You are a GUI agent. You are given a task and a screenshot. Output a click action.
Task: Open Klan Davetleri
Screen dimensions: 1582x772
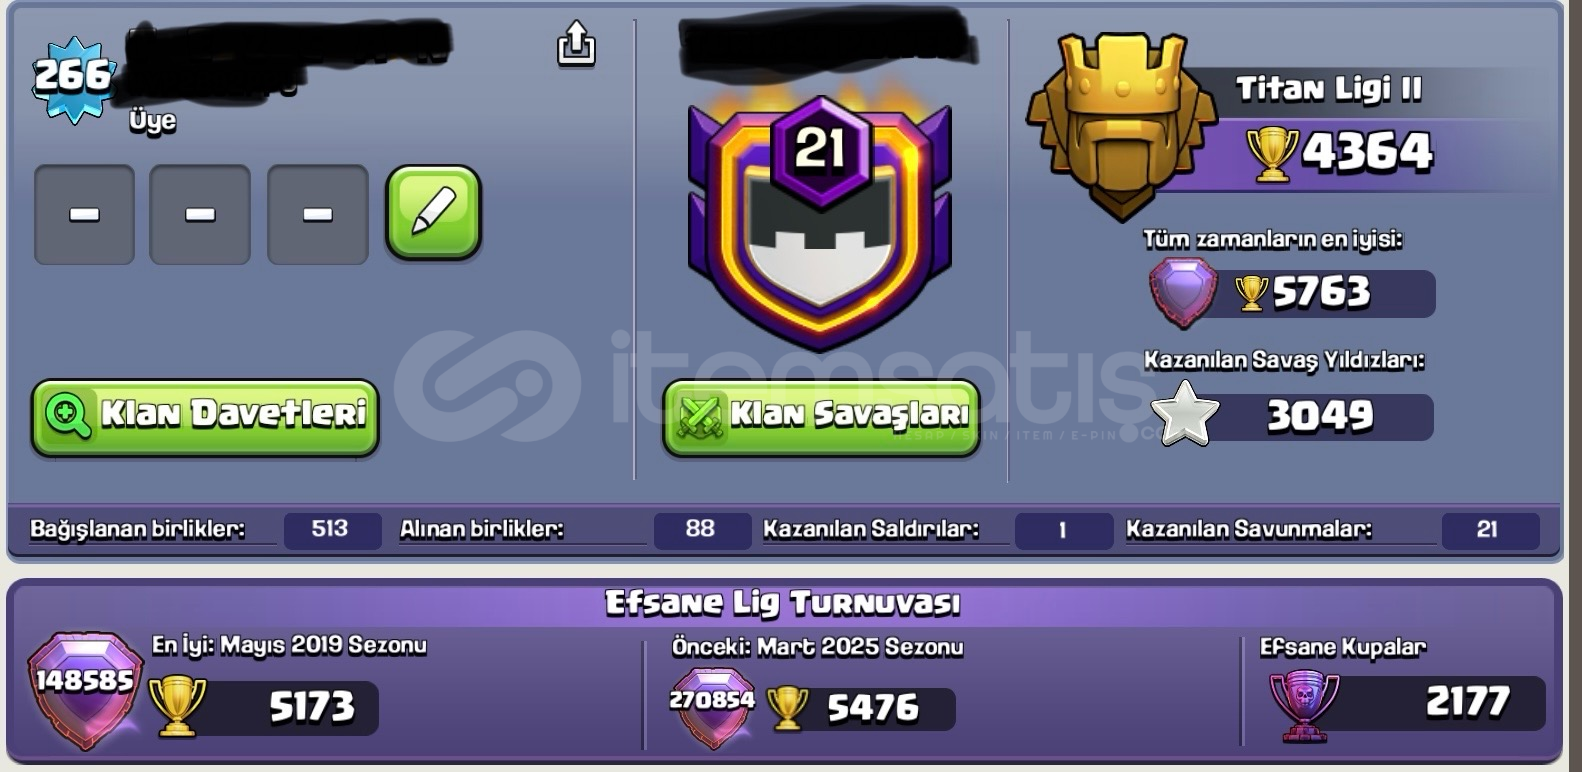[x=205, y=417]
